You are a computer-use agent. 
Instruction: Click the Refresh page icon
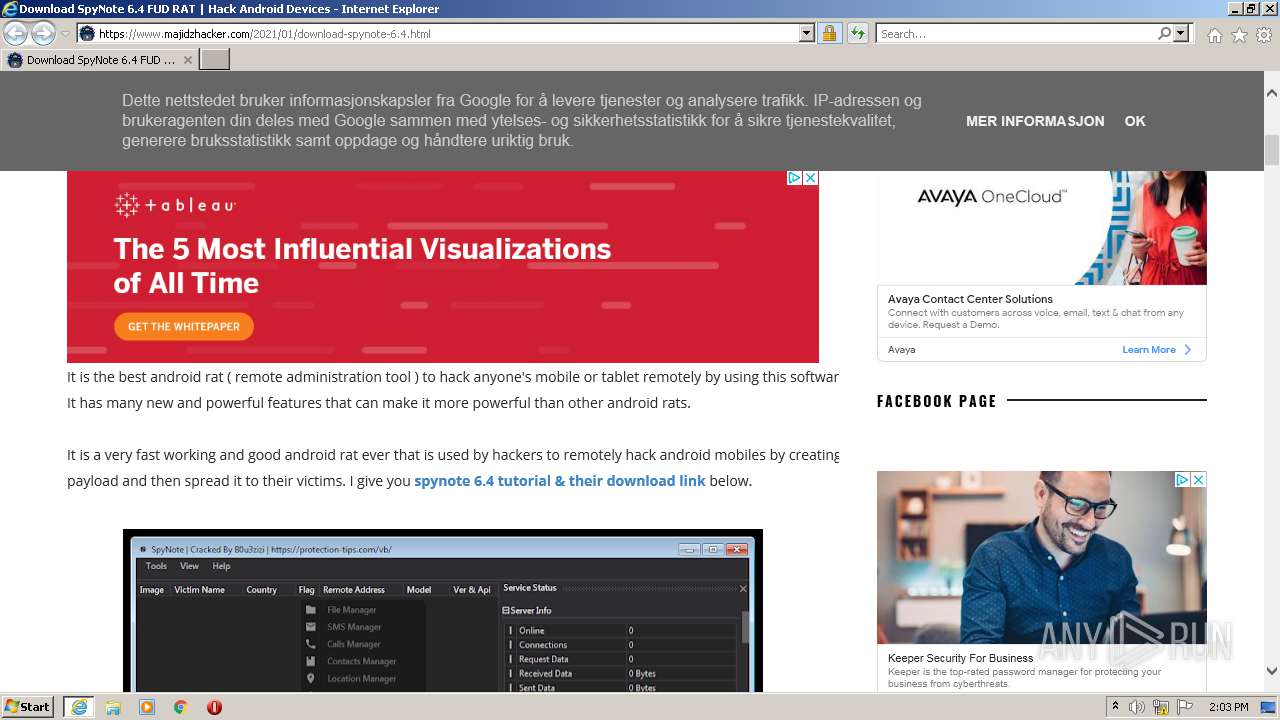pos(858,34)
